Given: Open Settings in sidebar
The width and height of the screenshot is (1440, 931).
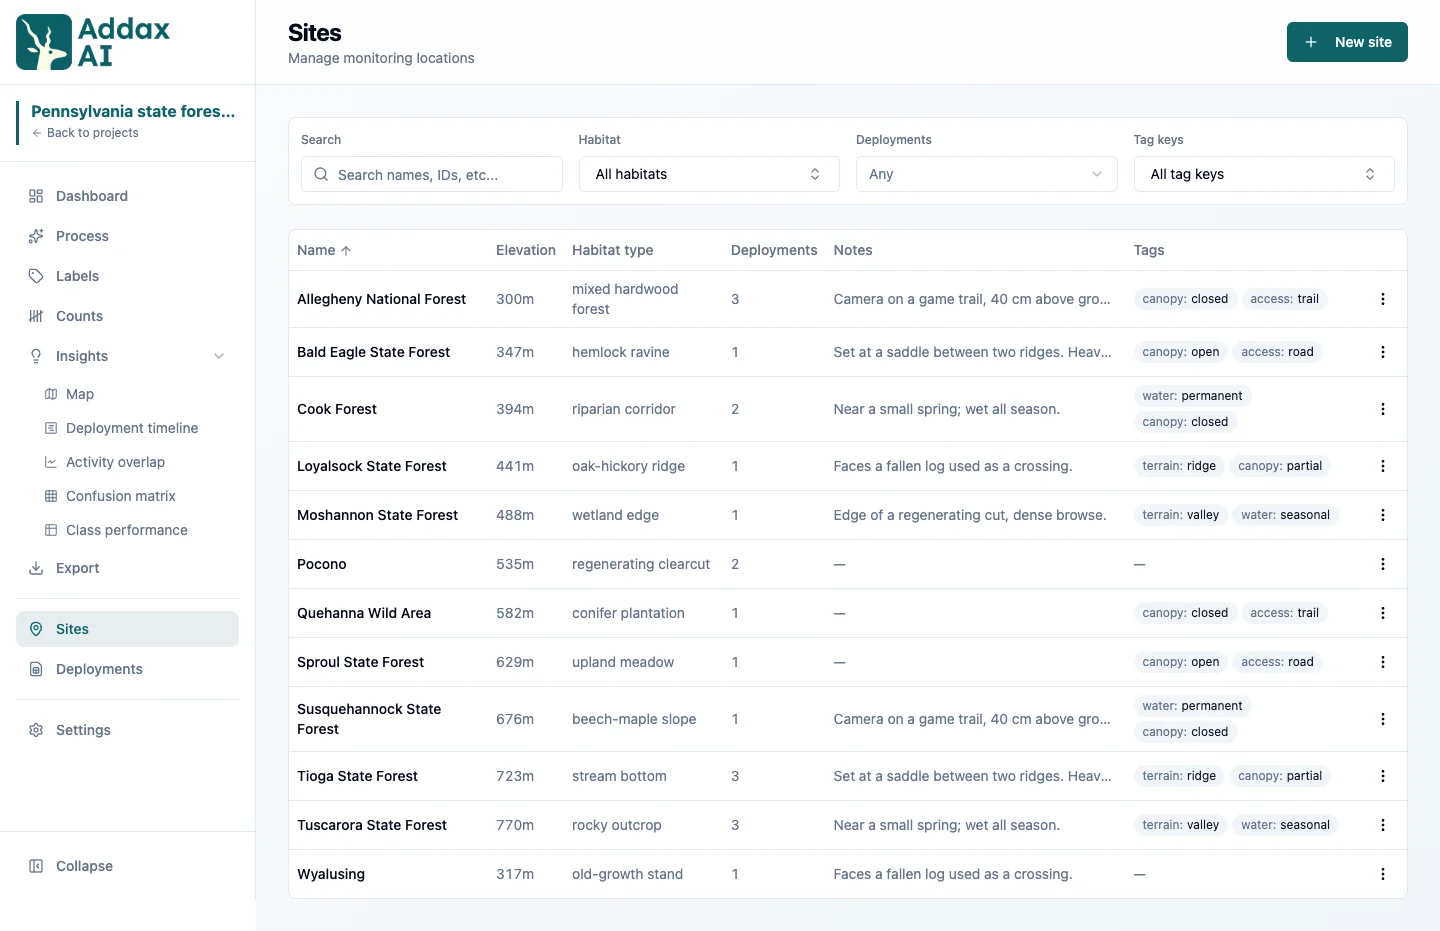Looking at the screenshot, I should (127, 730).
